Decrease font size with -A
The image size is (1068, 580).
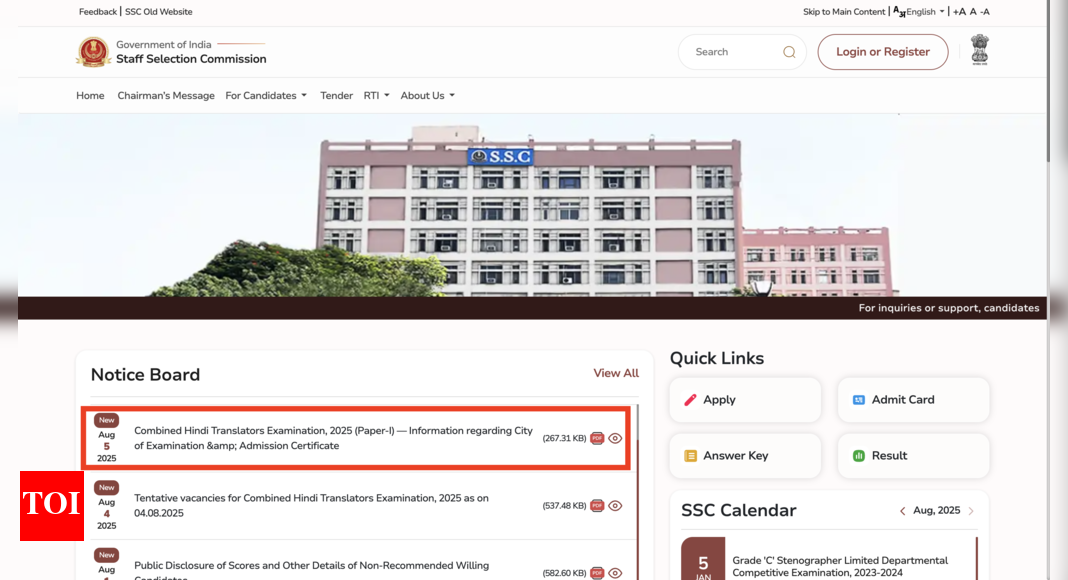pos(985,12)
